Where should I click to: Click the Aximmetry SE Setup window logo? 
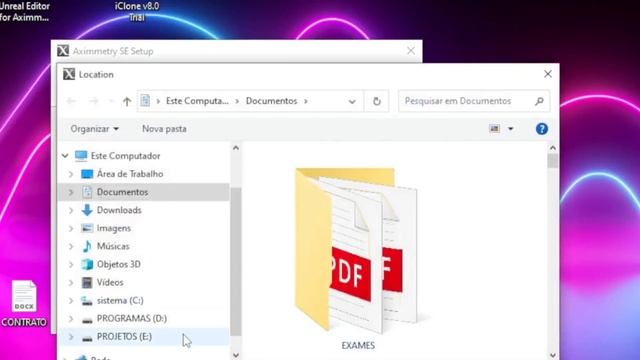[x=63, y=51]
